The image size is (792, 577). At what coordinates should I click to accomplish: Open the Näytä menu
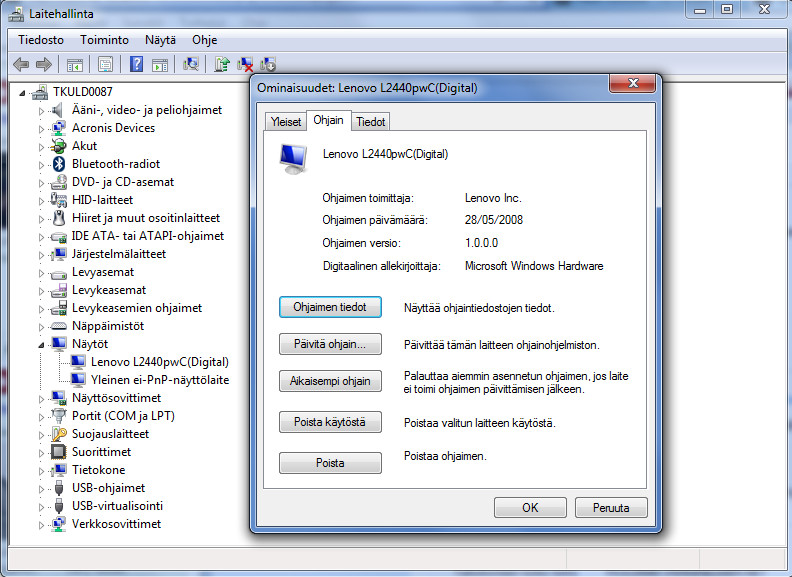click(161, 40)
